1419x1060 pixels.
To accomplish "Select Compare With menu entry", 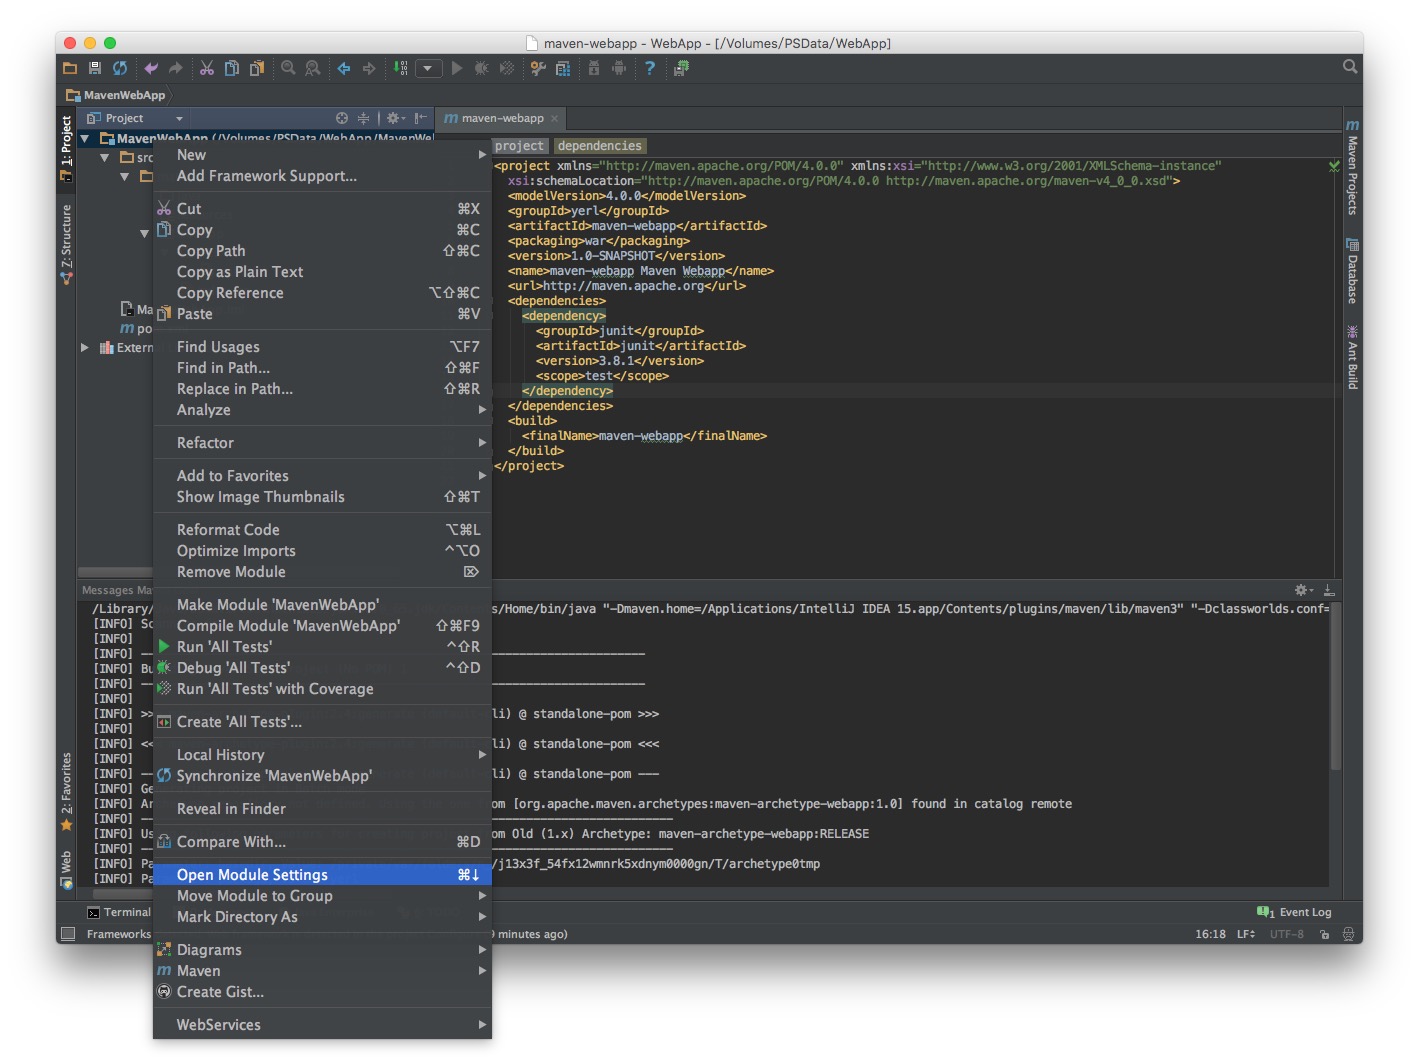I will (322, 842).
